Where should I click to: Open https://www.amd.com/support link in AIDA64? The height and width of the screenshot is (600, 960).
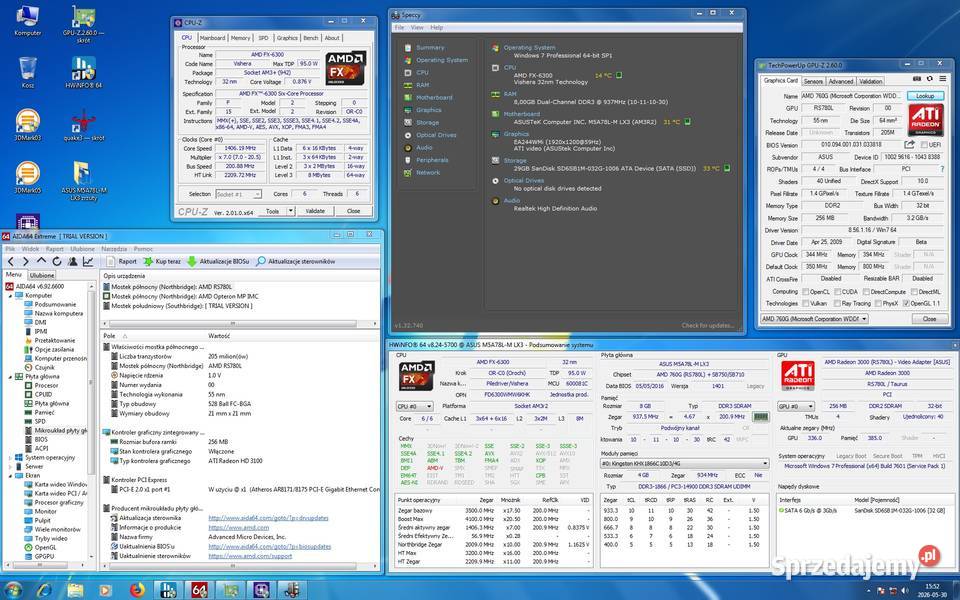[x=250, y=556]
